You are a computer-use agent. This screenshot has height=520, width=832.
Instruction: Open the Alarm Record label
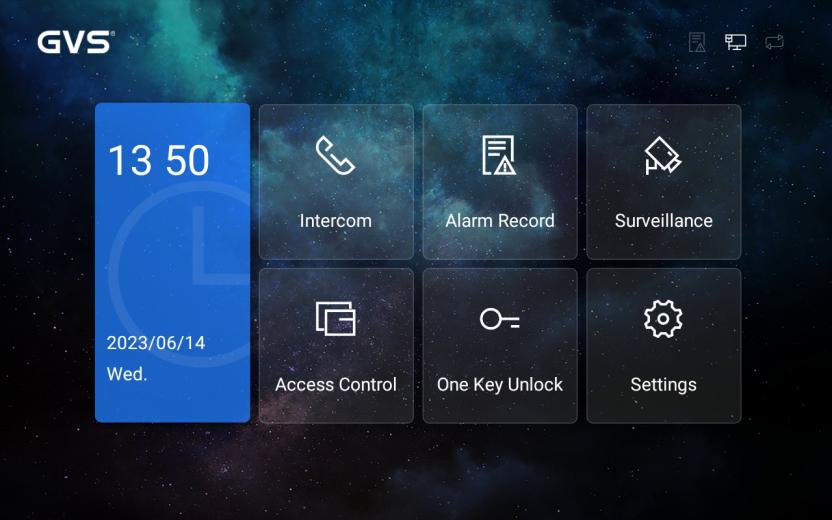click(x=499, y=221)
